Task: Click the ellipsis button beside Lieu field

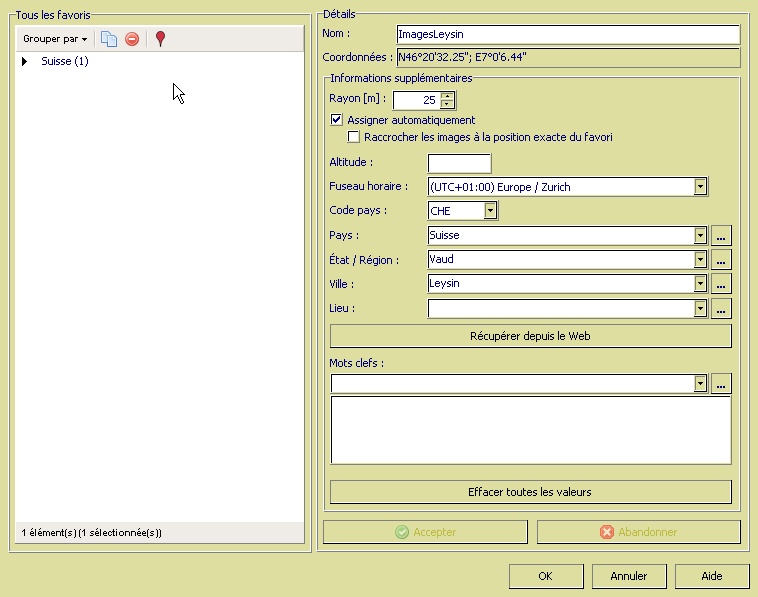Action: [722, 310]
